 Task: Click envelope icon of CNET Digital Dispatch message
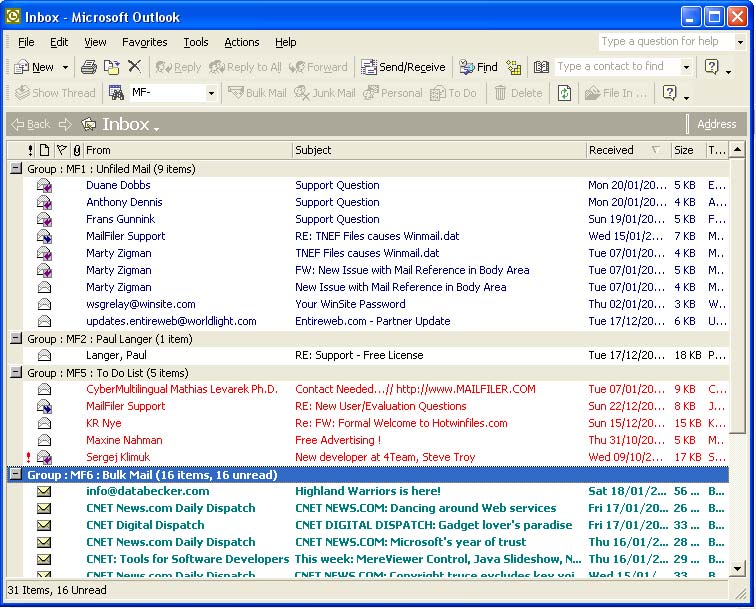(x=44, y=525)
